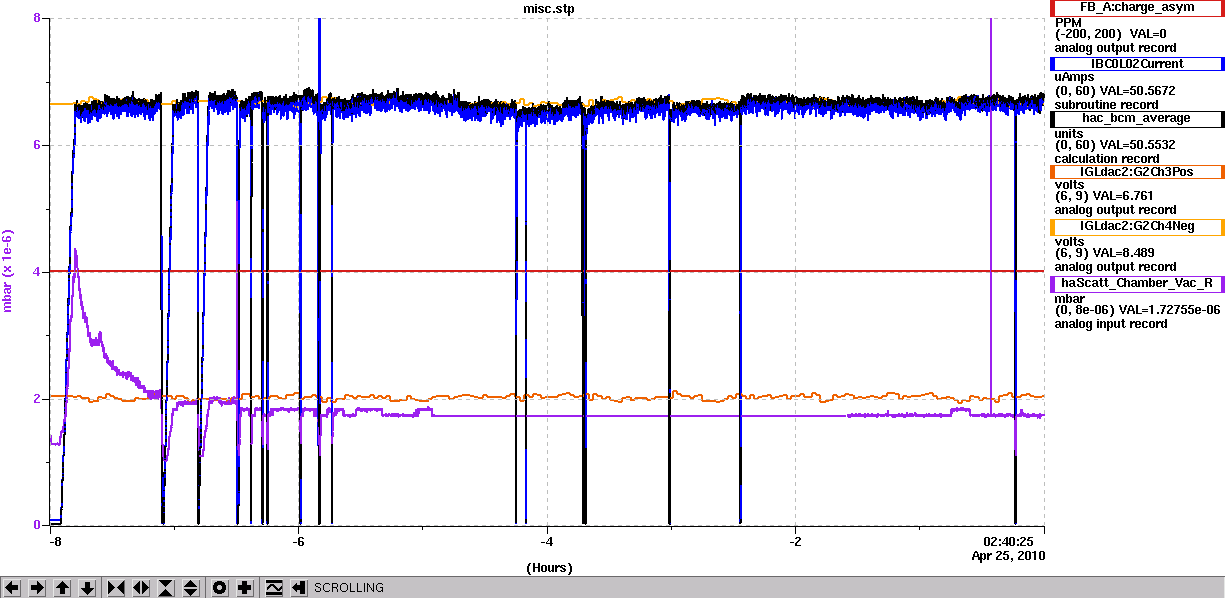Viewport: 1225px width, 598px height.
Task: Click the circle ring toolbar icon
Action: pyautogui.click(x=220, y=588)
